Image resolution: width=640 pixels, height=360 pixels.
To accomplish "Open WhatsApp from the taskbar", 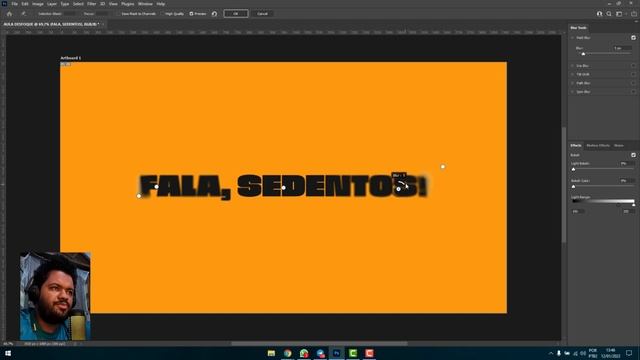I will pyautogui.click(x=304, y=353).
